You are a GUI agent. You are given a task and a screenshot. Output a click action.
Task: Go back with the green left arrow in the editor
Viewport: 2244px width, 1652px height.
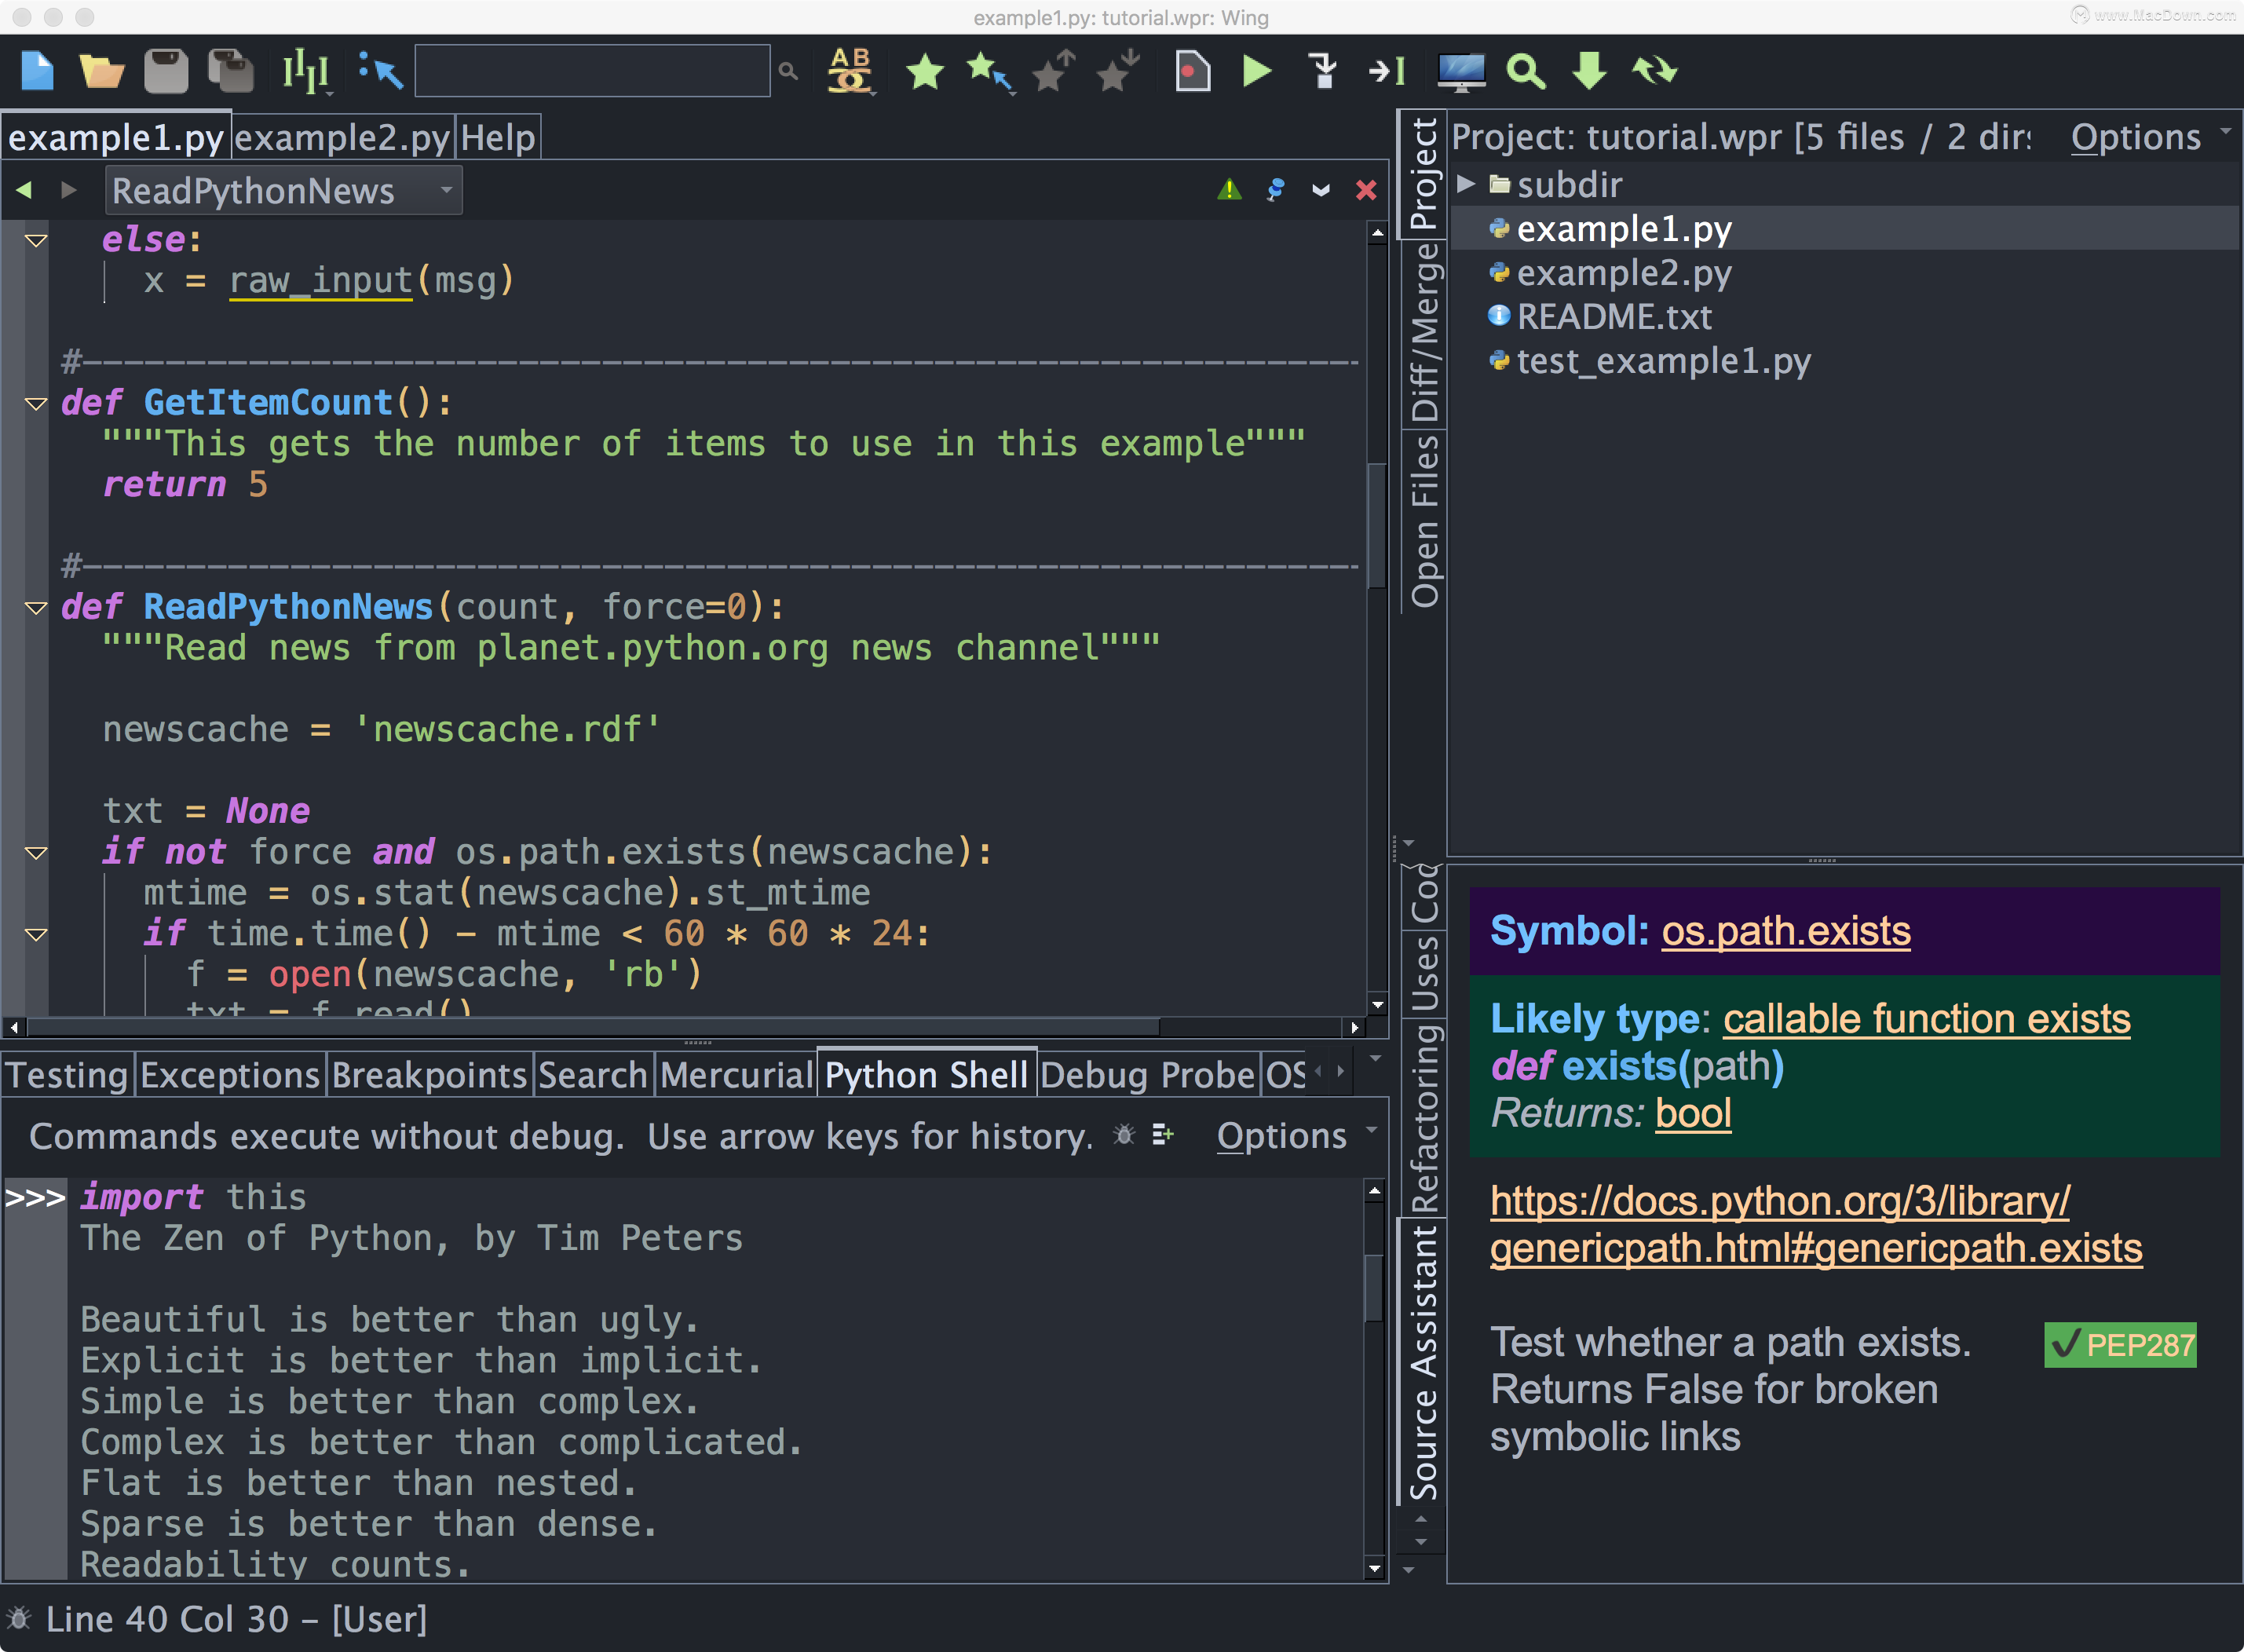(24, 189)
